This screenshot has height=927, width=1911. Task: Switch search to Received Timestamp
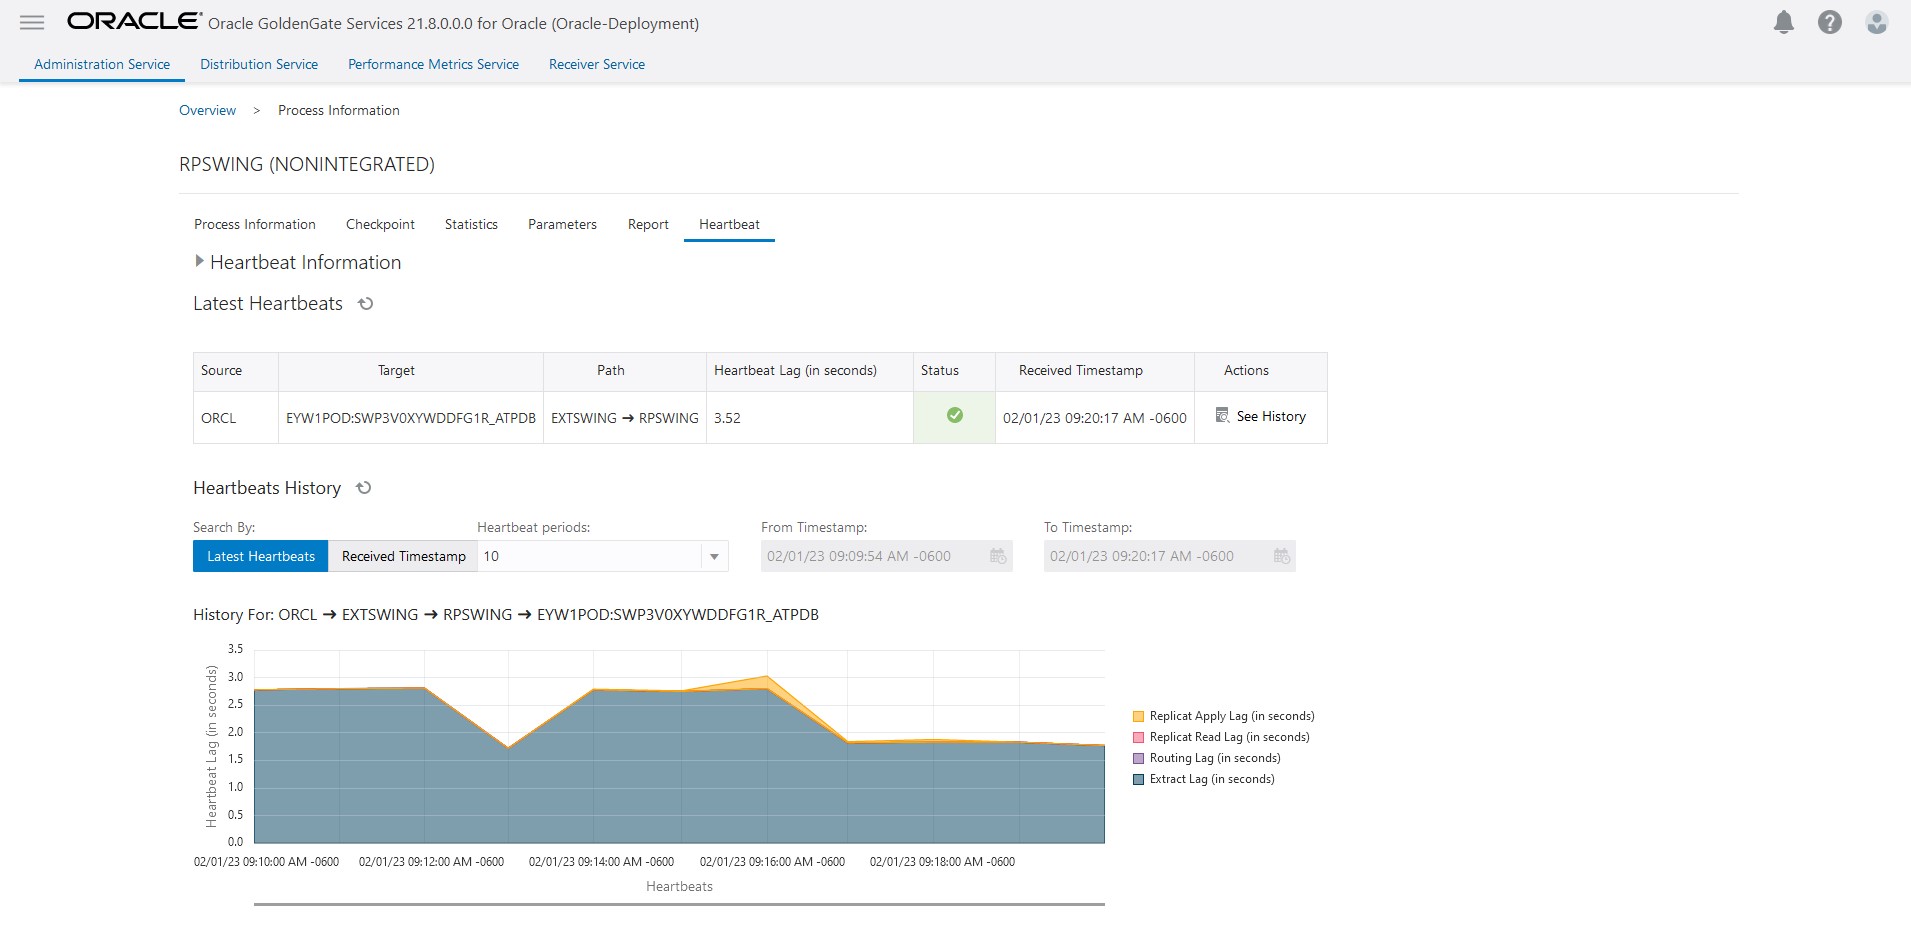[x=403, y=556]
